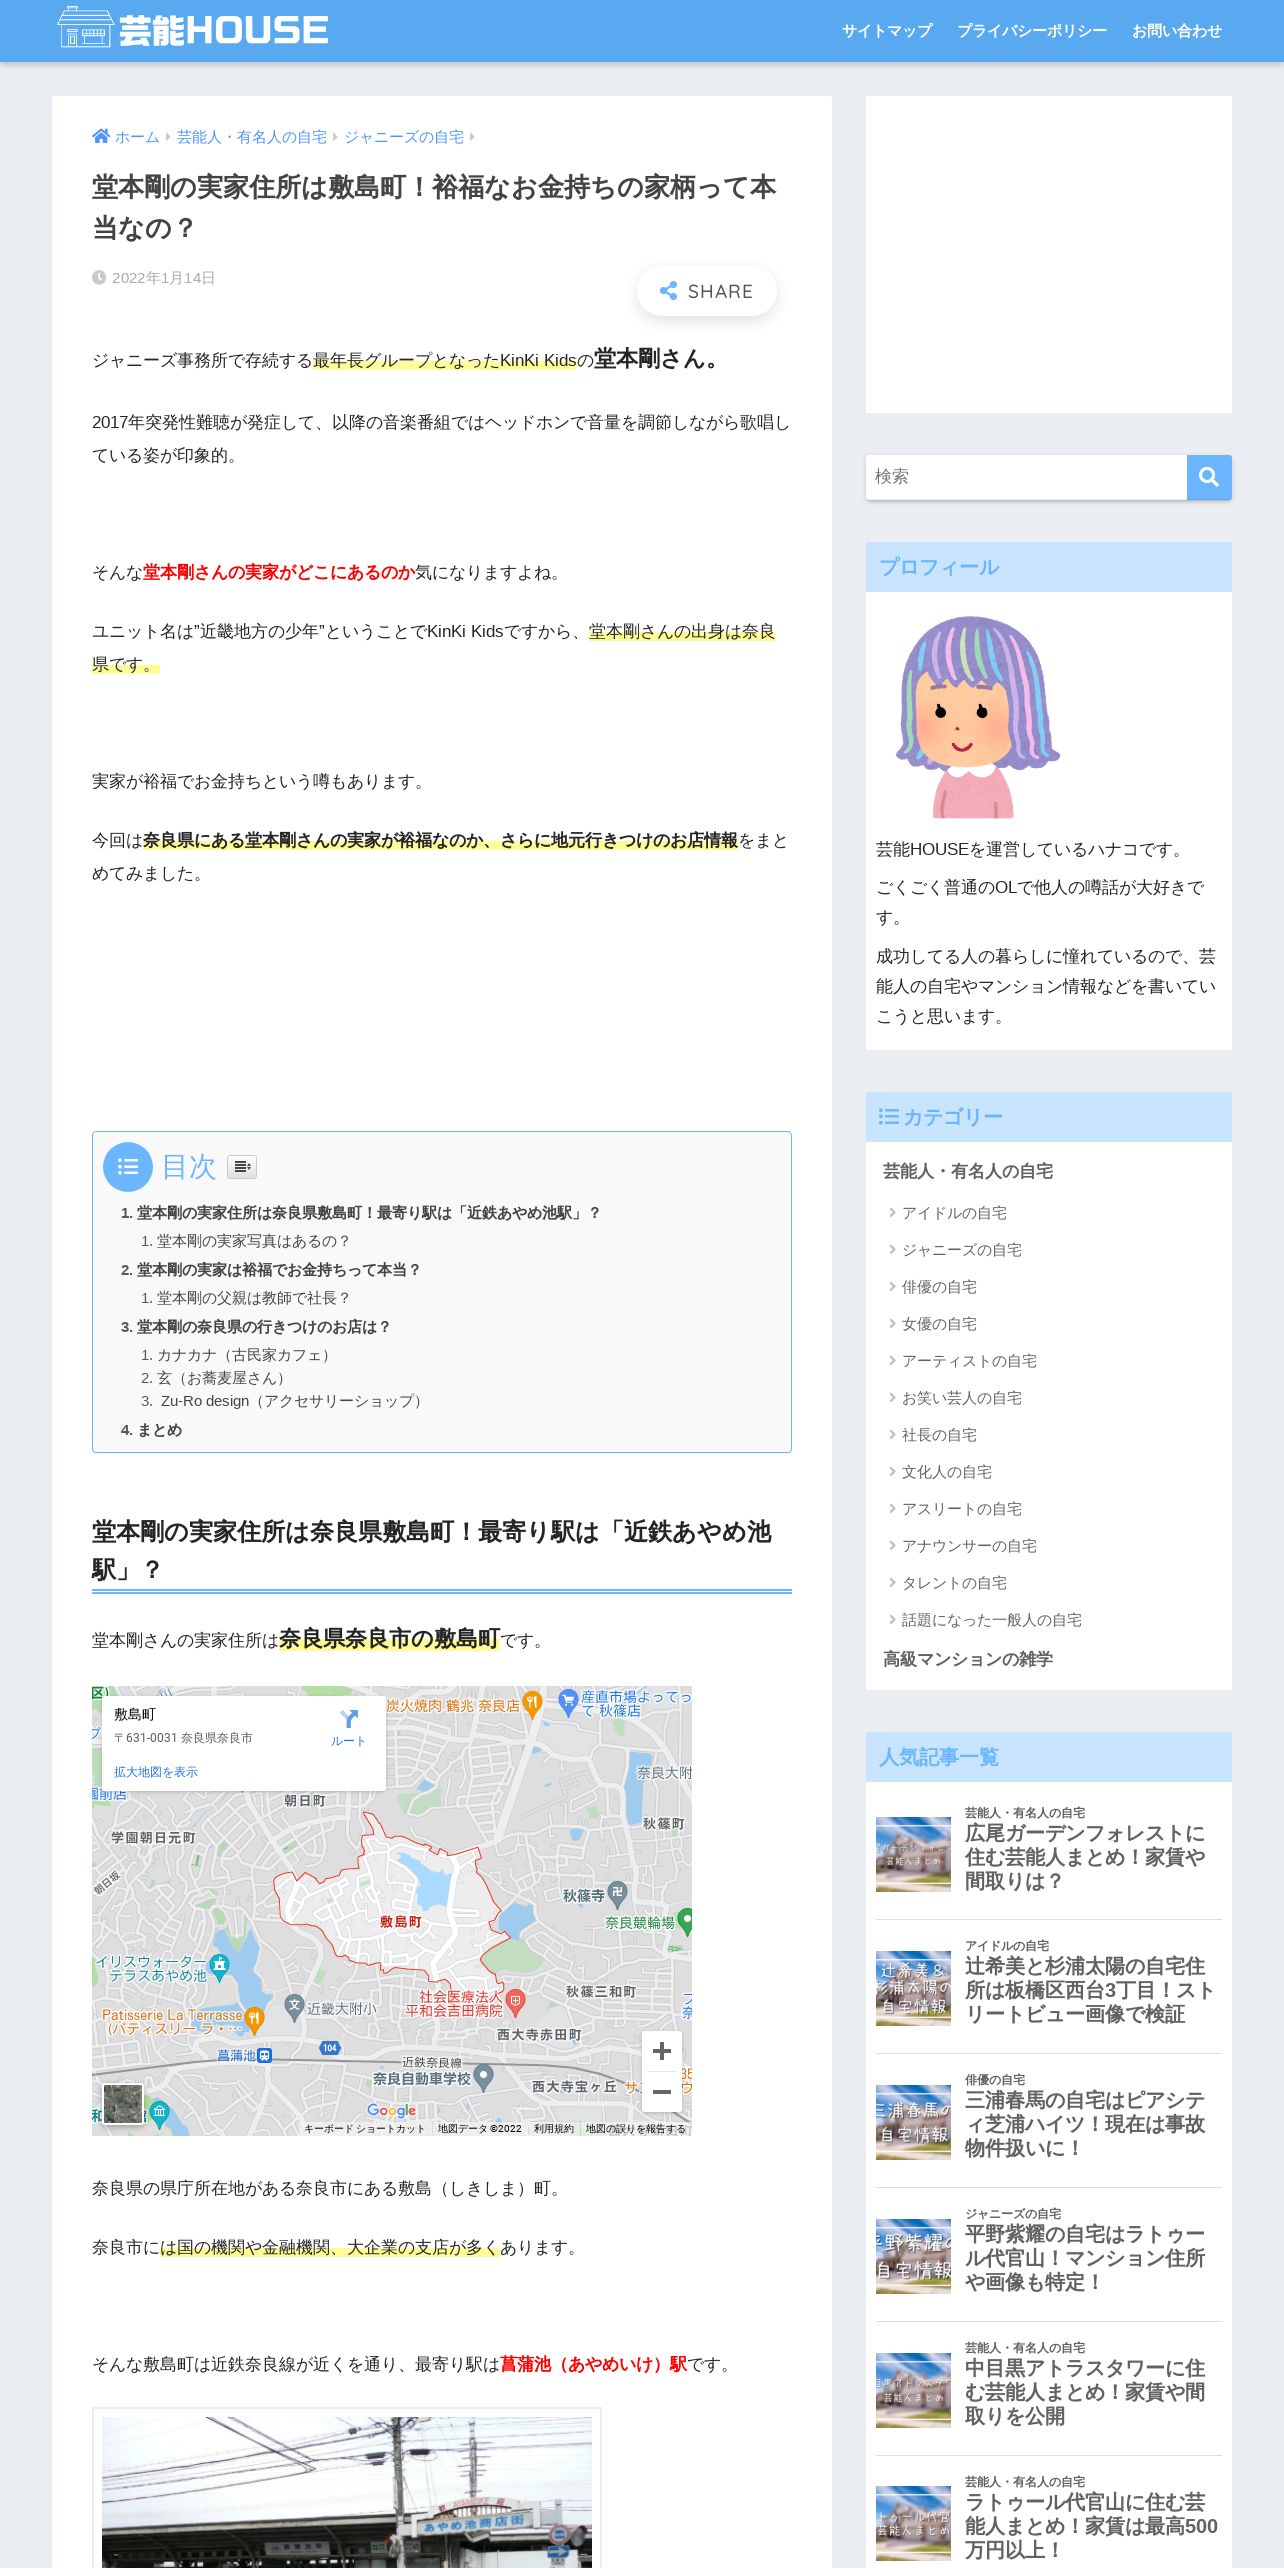1284x2568 pixels.
Task: Click 拡大地図を表示 on the map
Action: point(156,1772)
